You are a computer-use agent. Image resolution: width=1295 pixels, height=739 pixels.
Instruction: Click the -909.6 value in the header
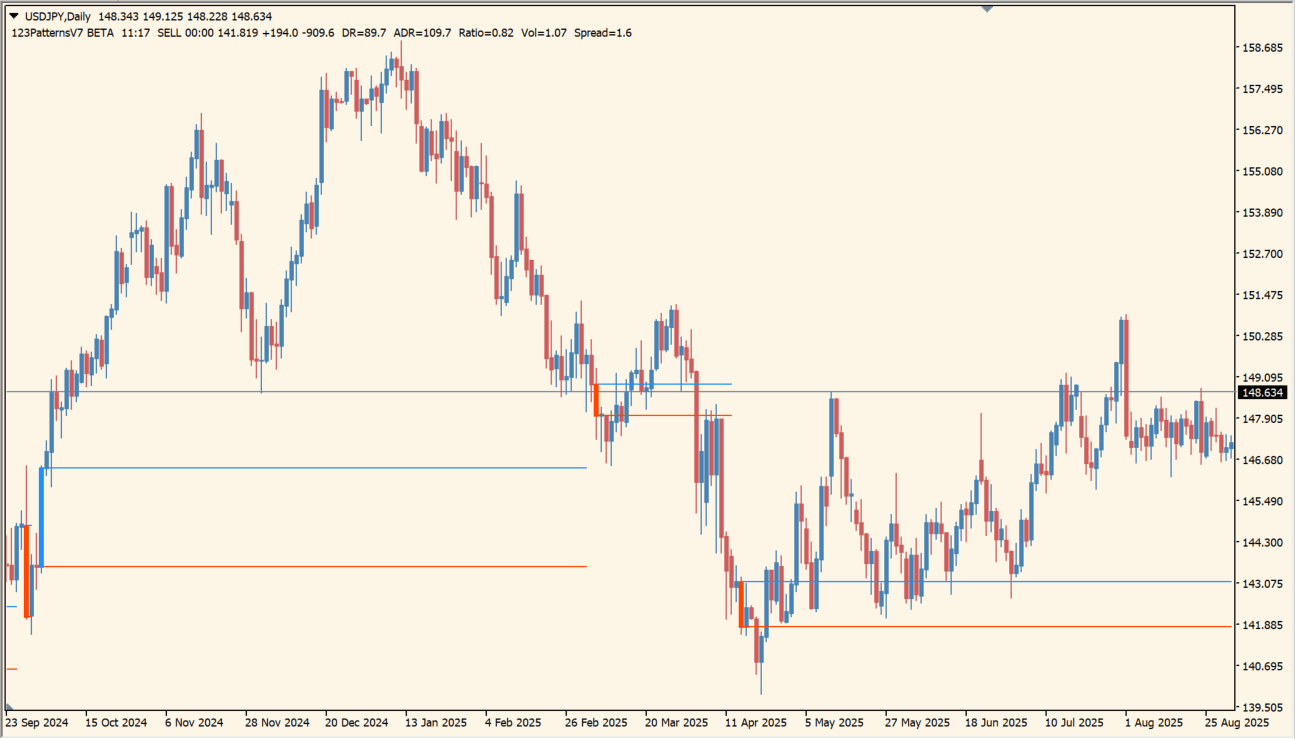(x=318, y=33)
